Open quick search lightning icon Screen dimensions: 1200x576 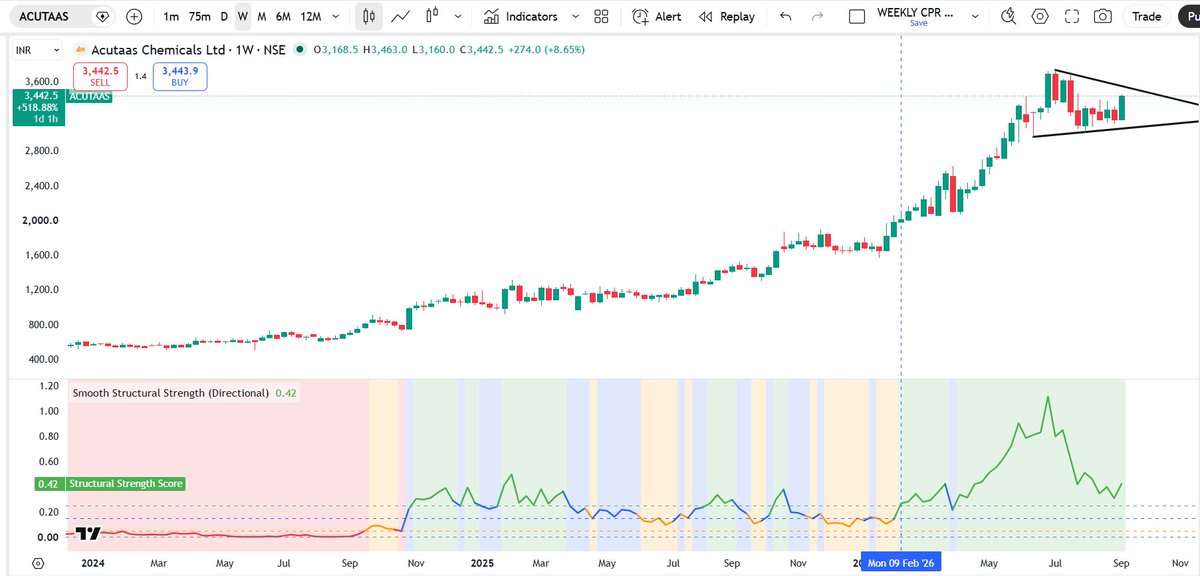[1010, 16]
